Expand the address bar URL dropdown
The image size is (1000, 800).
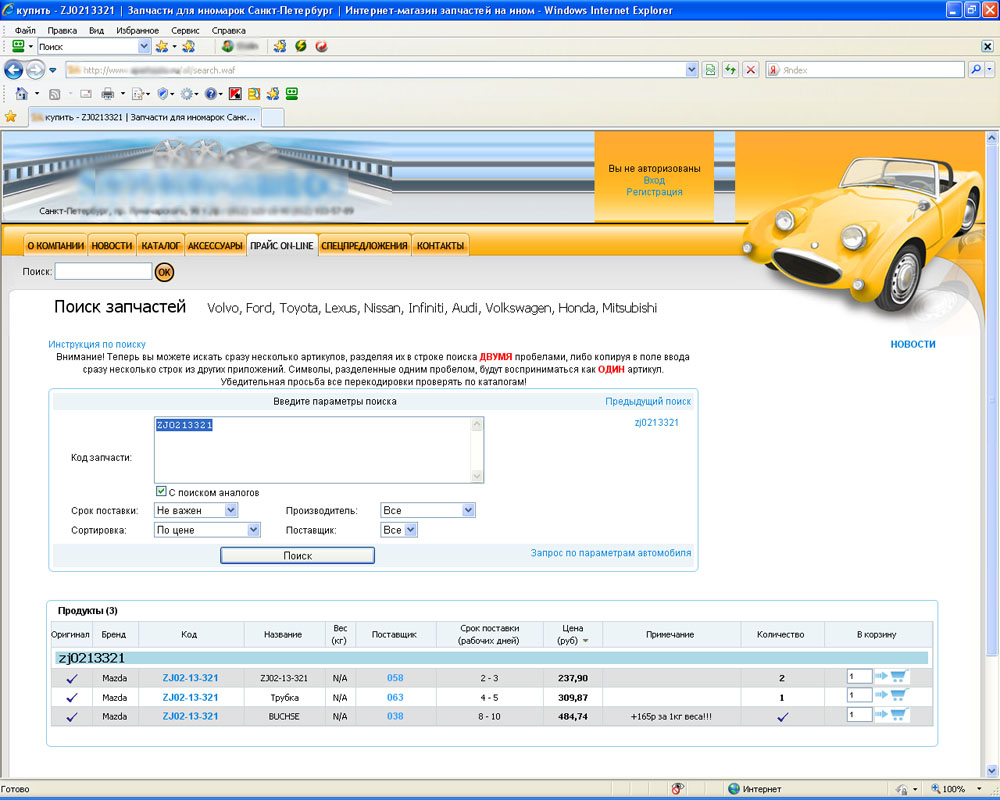pos(692,70)
